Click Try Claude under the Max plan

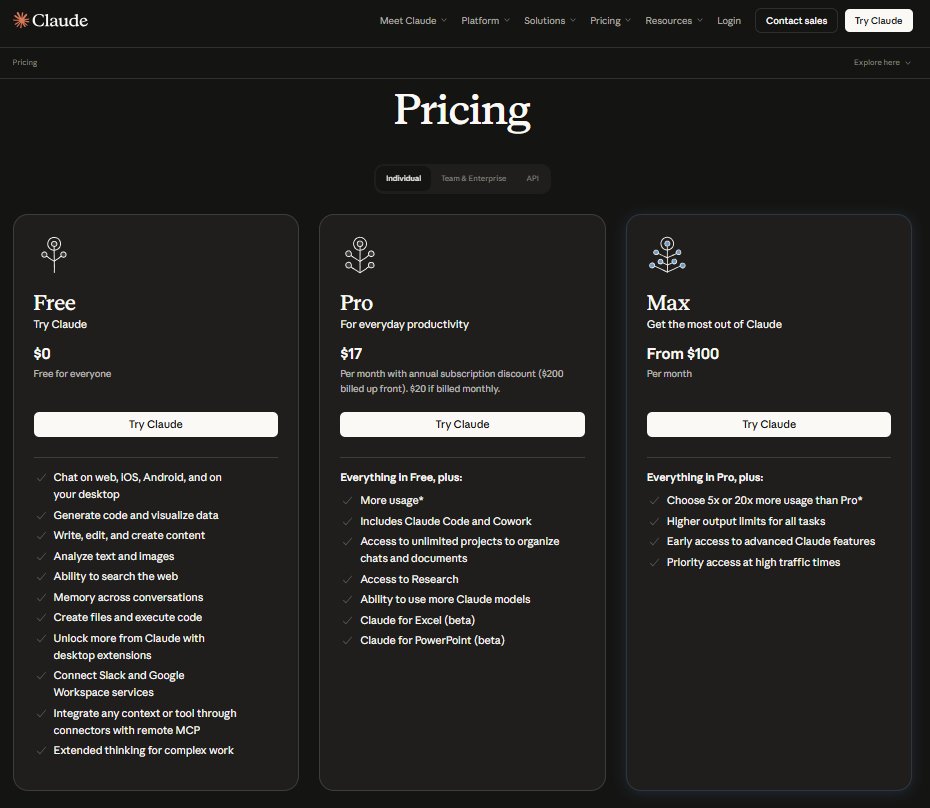pos(769,425)
